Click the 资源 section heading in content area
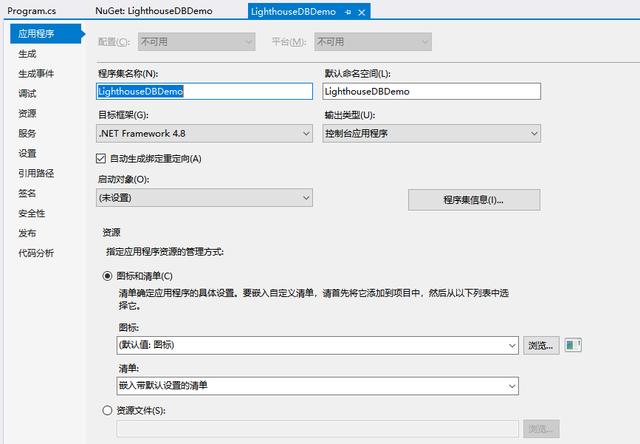Screen dimensions: 640x444 click(111, 233)
